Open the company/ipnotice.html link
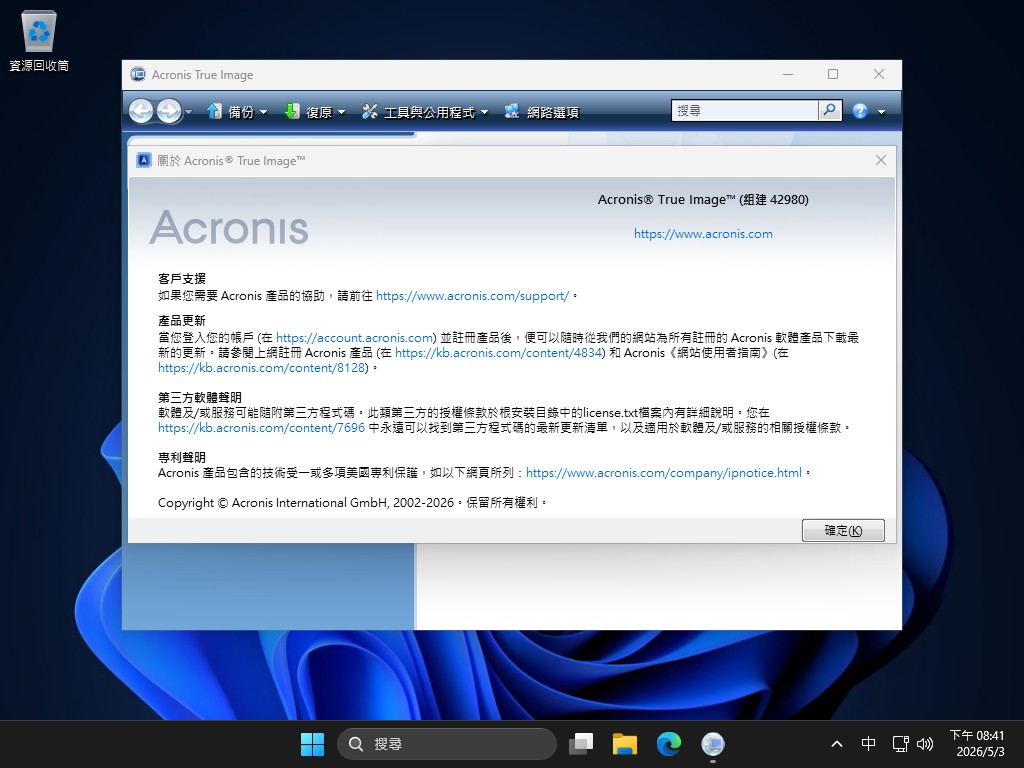 [x=664, y=473]
